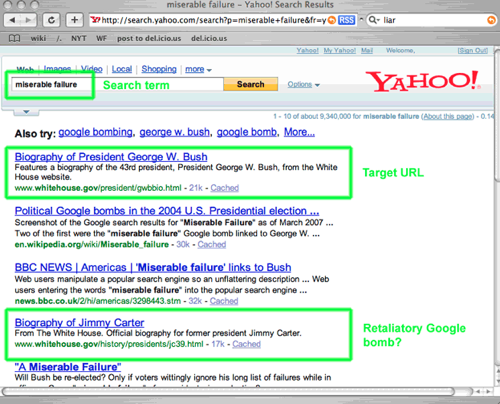Screen dimensions: 500x404
Task: Try the george w. bush suggestion
Action: coord(174,132)
